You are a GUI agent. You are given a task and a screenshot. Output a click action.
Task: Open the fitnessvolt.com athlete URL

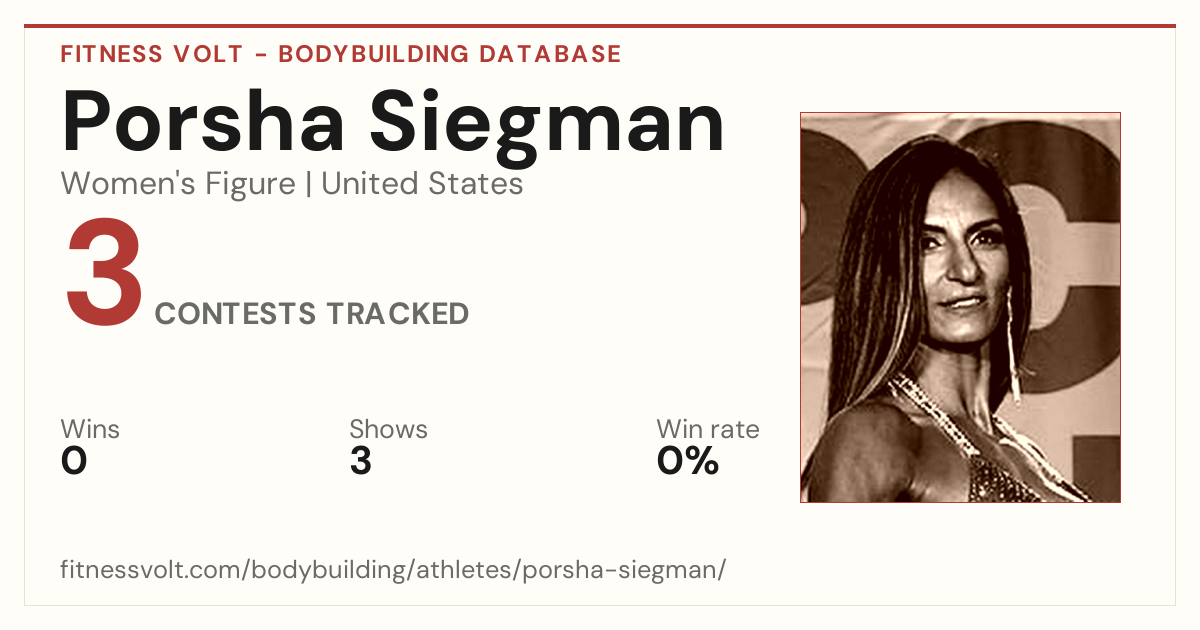point(393,570)
